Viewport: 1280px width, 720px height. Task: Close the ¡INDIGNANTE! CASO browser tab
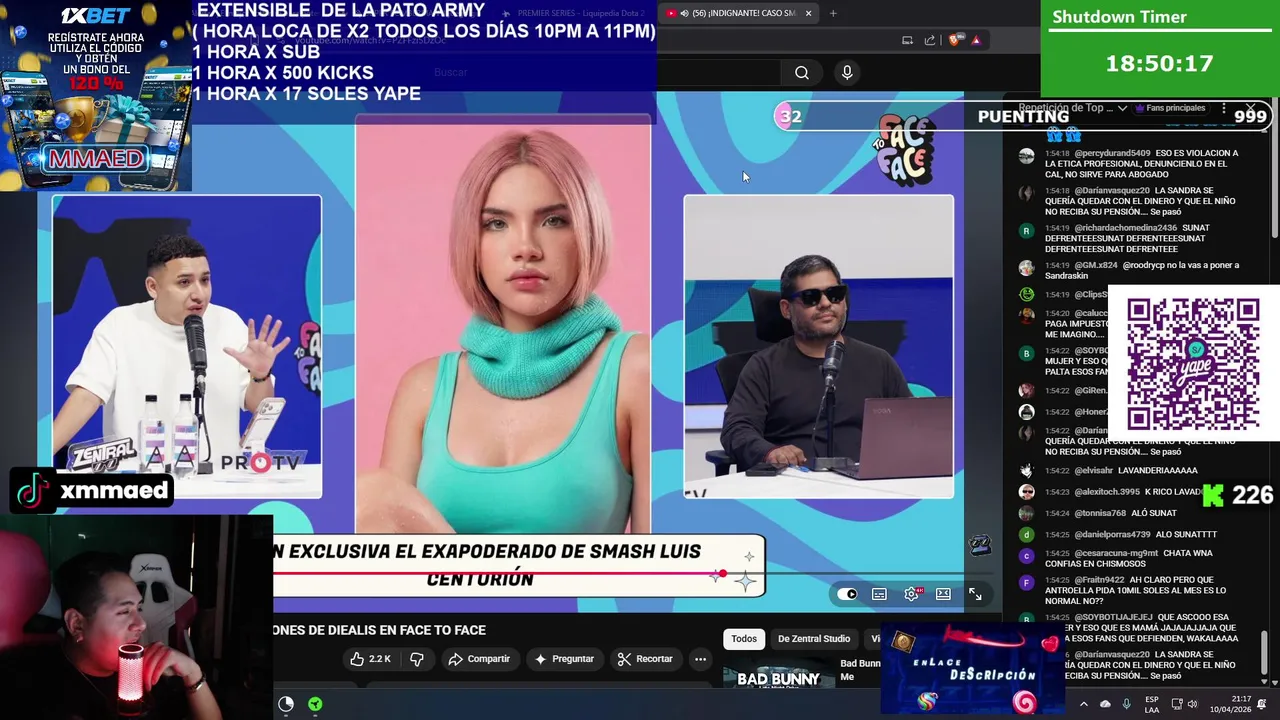click(808, 13)
